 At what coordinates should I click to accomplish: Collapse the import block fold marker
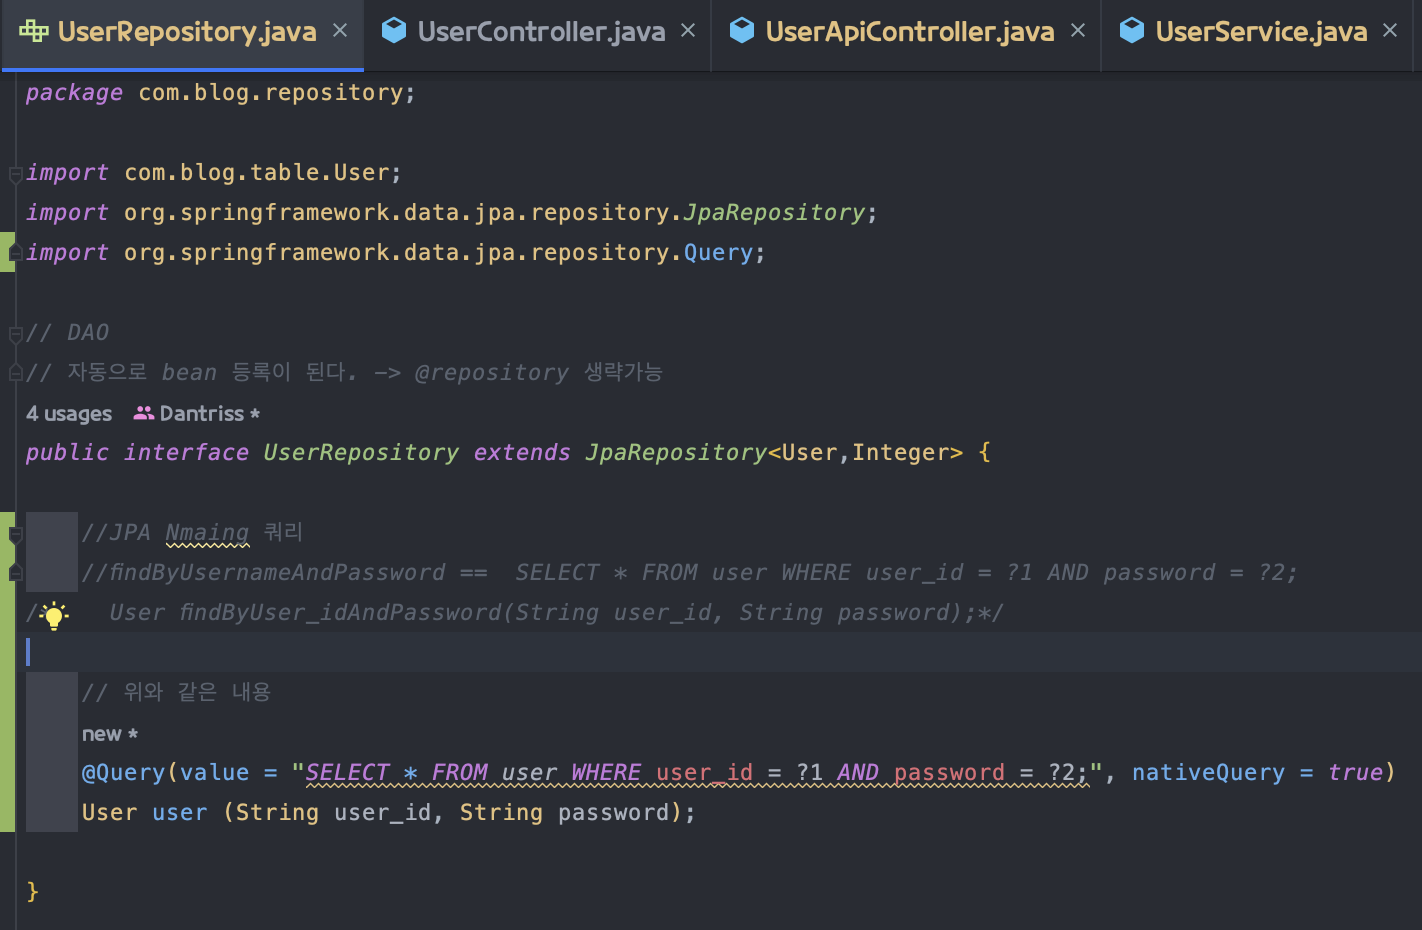tap(15, 175)
